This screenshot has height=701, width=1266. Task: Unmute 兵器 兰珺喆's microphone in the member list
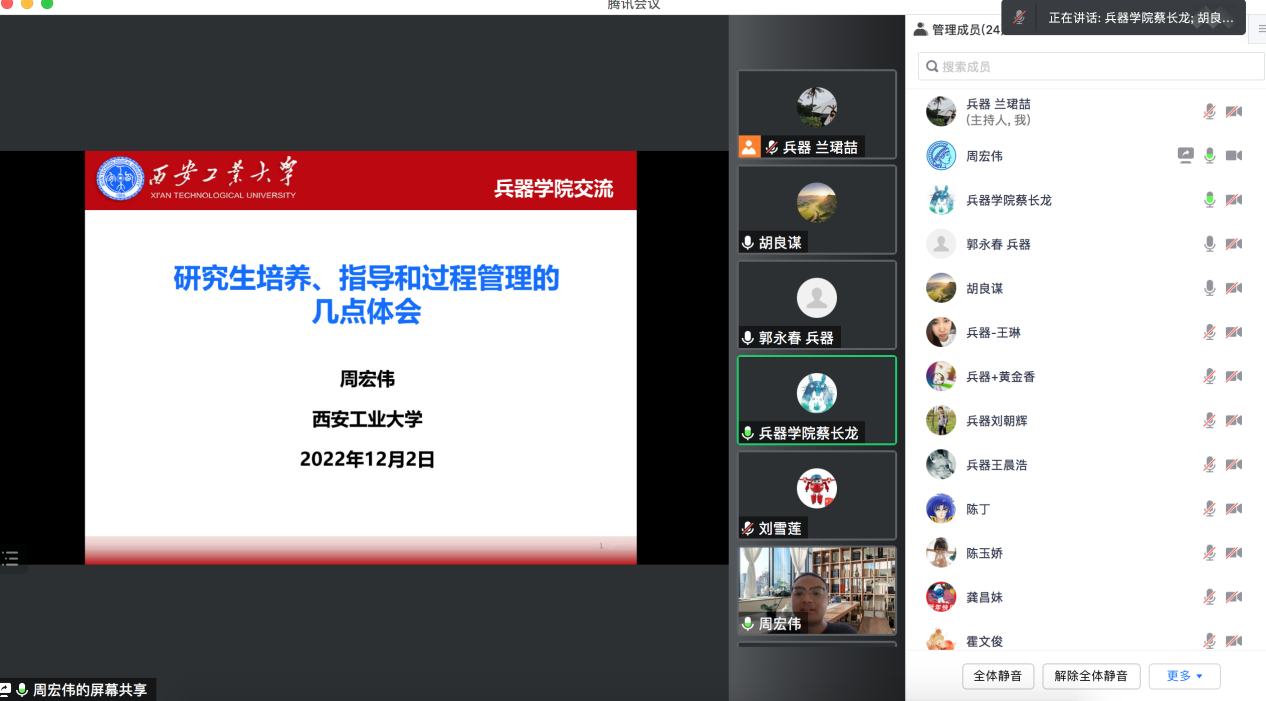coord(1210,111)
